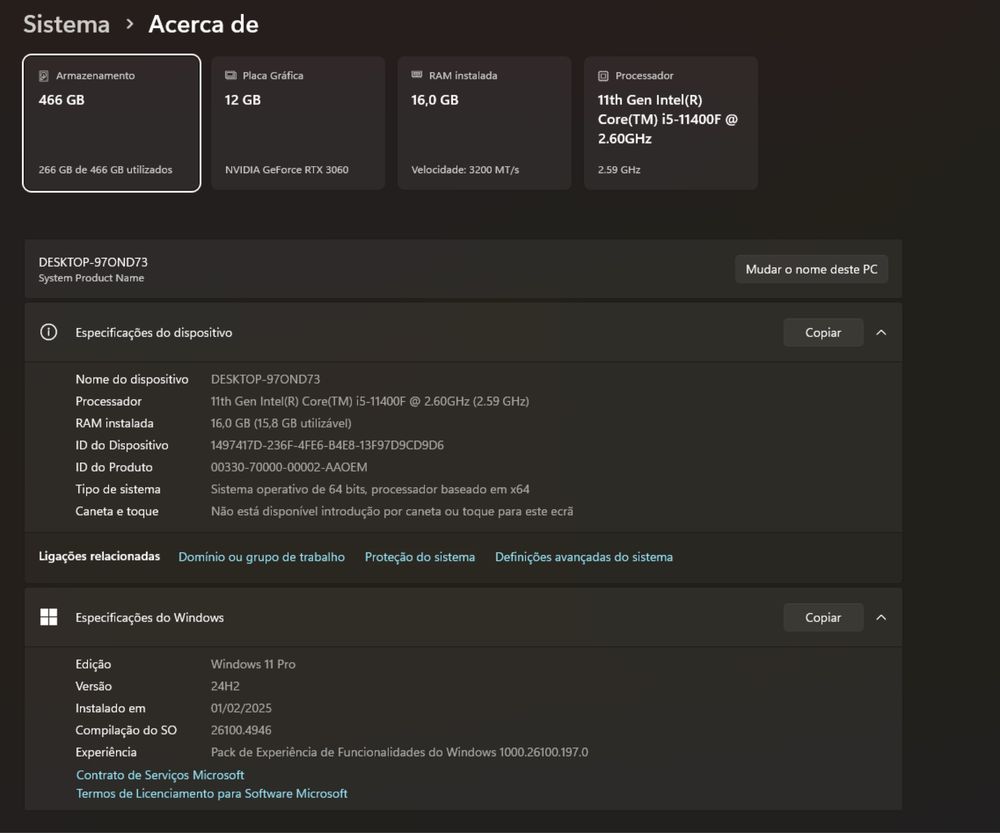
Task: Open Domínio ou grupo de trabalho
Action: (261, 557)
